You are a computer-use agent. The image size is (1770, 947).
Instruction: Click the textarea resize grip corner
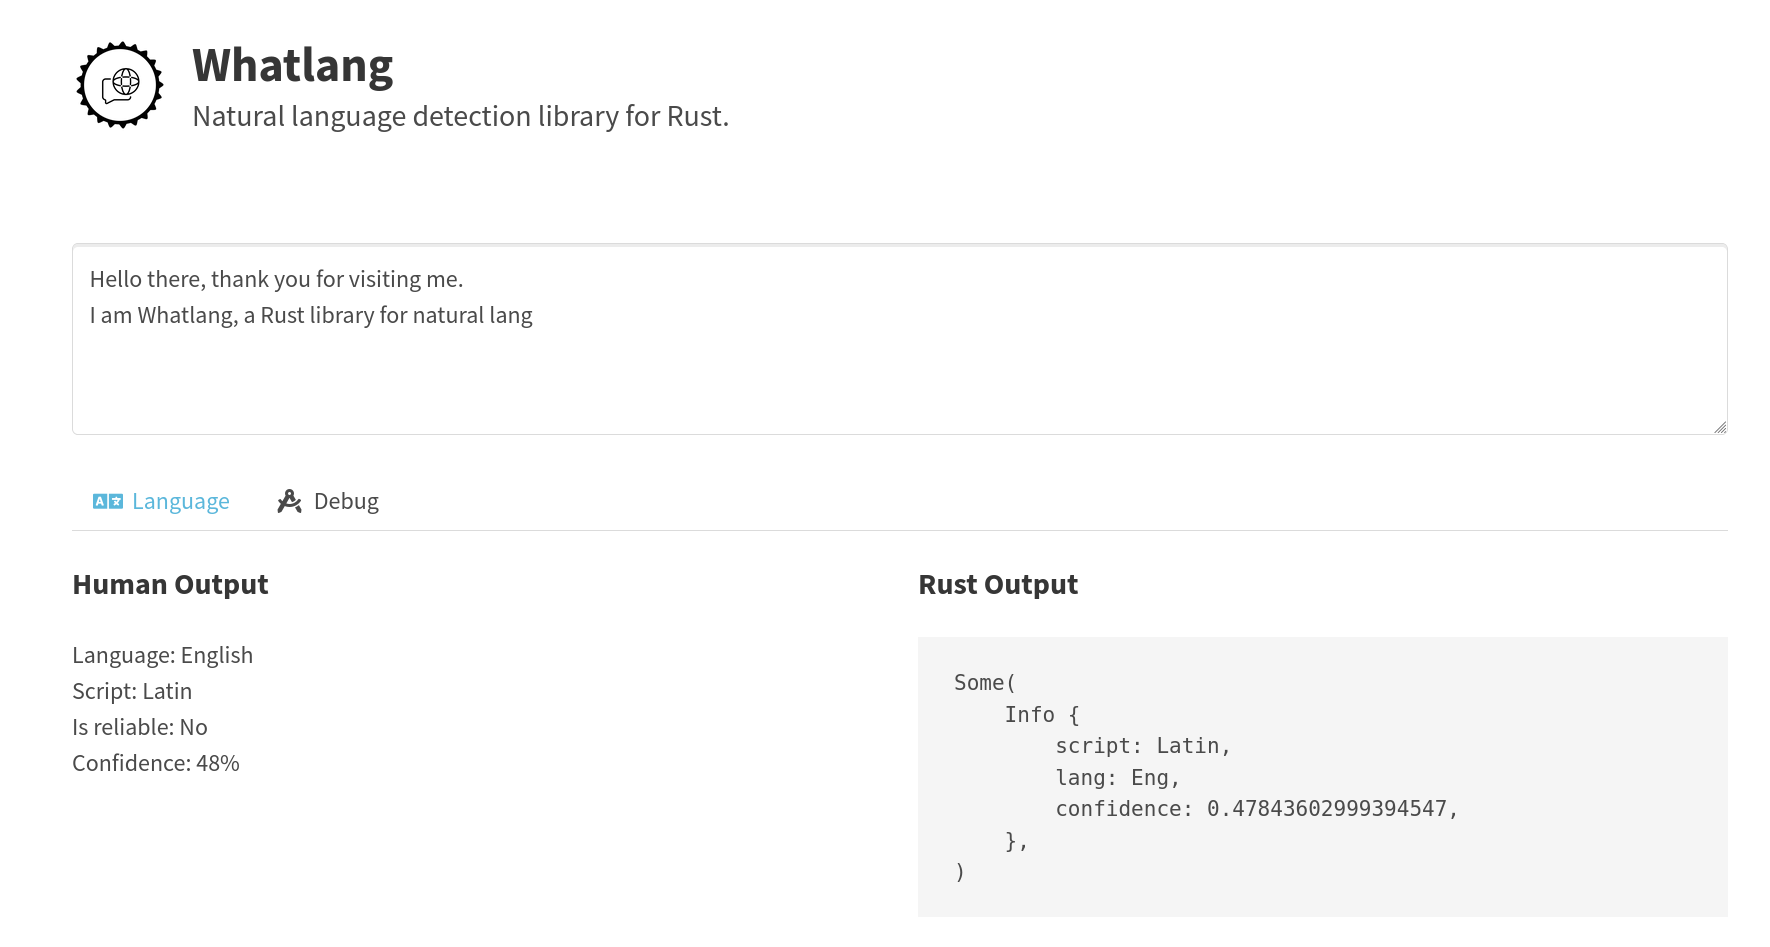[x=1721, y=427]
